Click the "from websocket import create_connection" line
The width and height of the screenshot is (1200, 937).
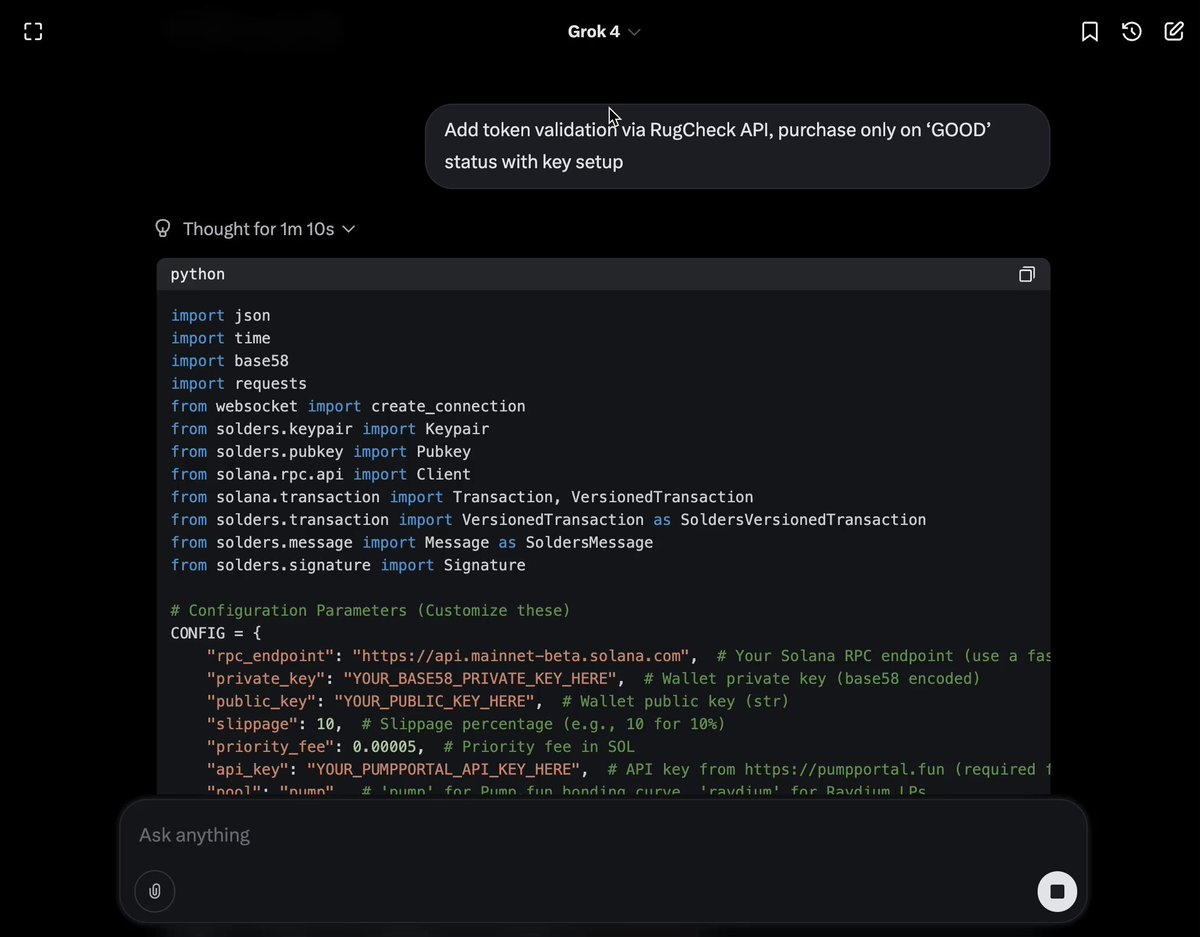pyautogui.click(x=348, y=406)
